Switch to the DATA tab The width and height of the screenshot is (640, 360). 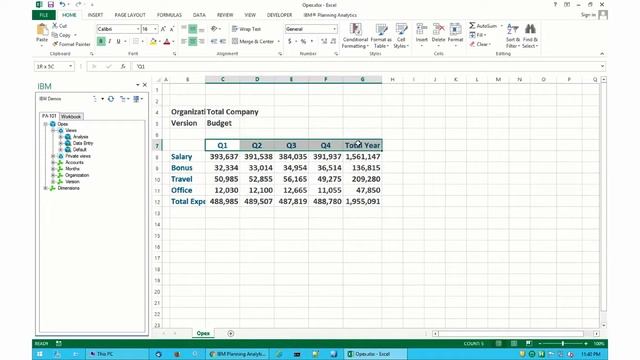(199, 15)
